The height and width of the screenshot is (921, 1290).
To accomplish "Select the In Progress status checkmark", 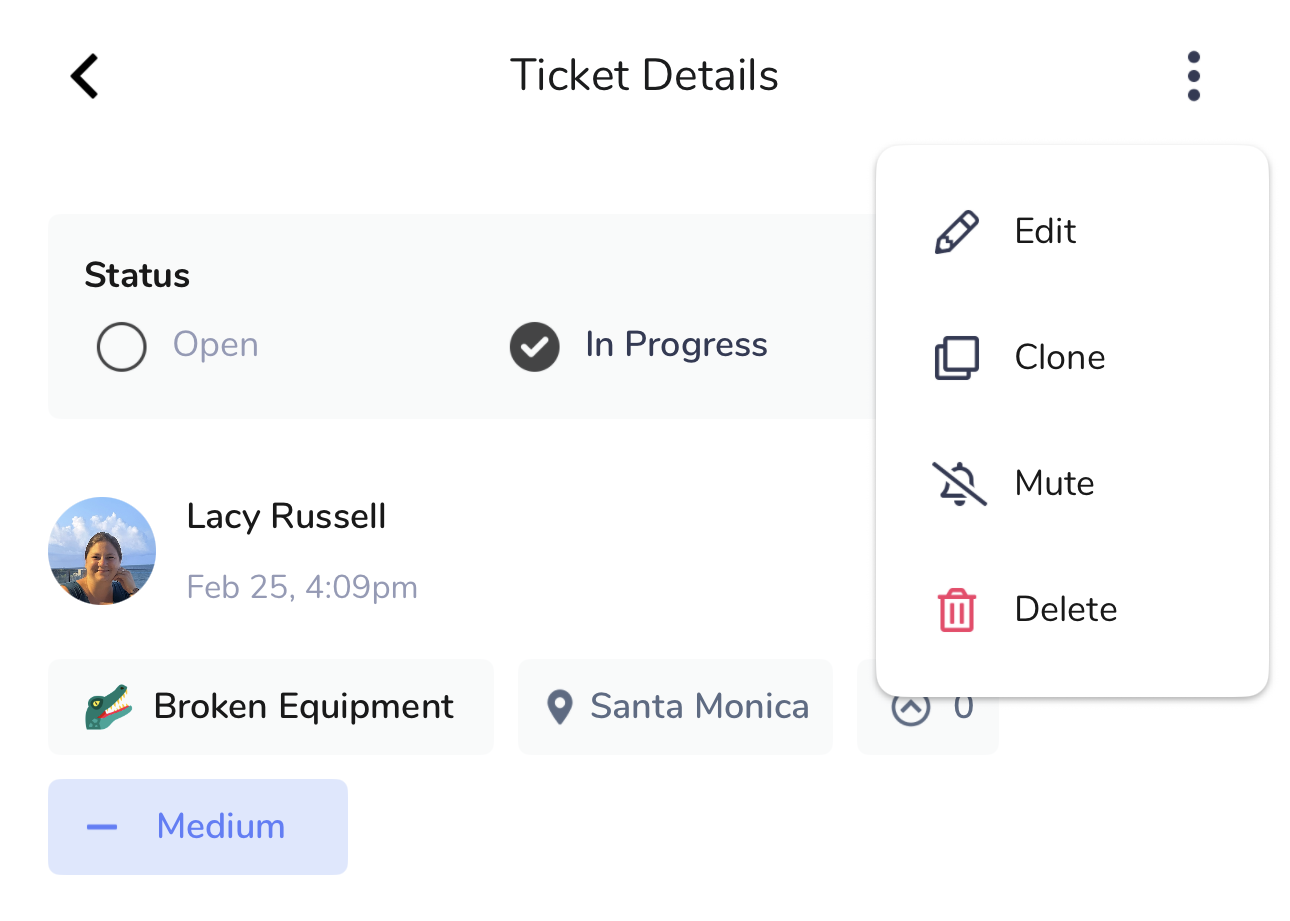I will [534, 347].
